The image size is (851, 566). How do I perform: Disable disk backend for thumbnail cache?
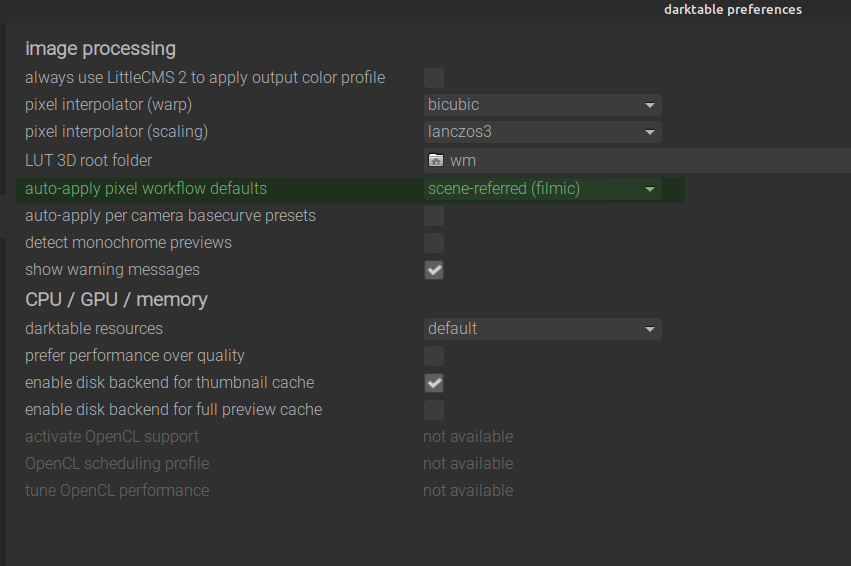[434, 383]
